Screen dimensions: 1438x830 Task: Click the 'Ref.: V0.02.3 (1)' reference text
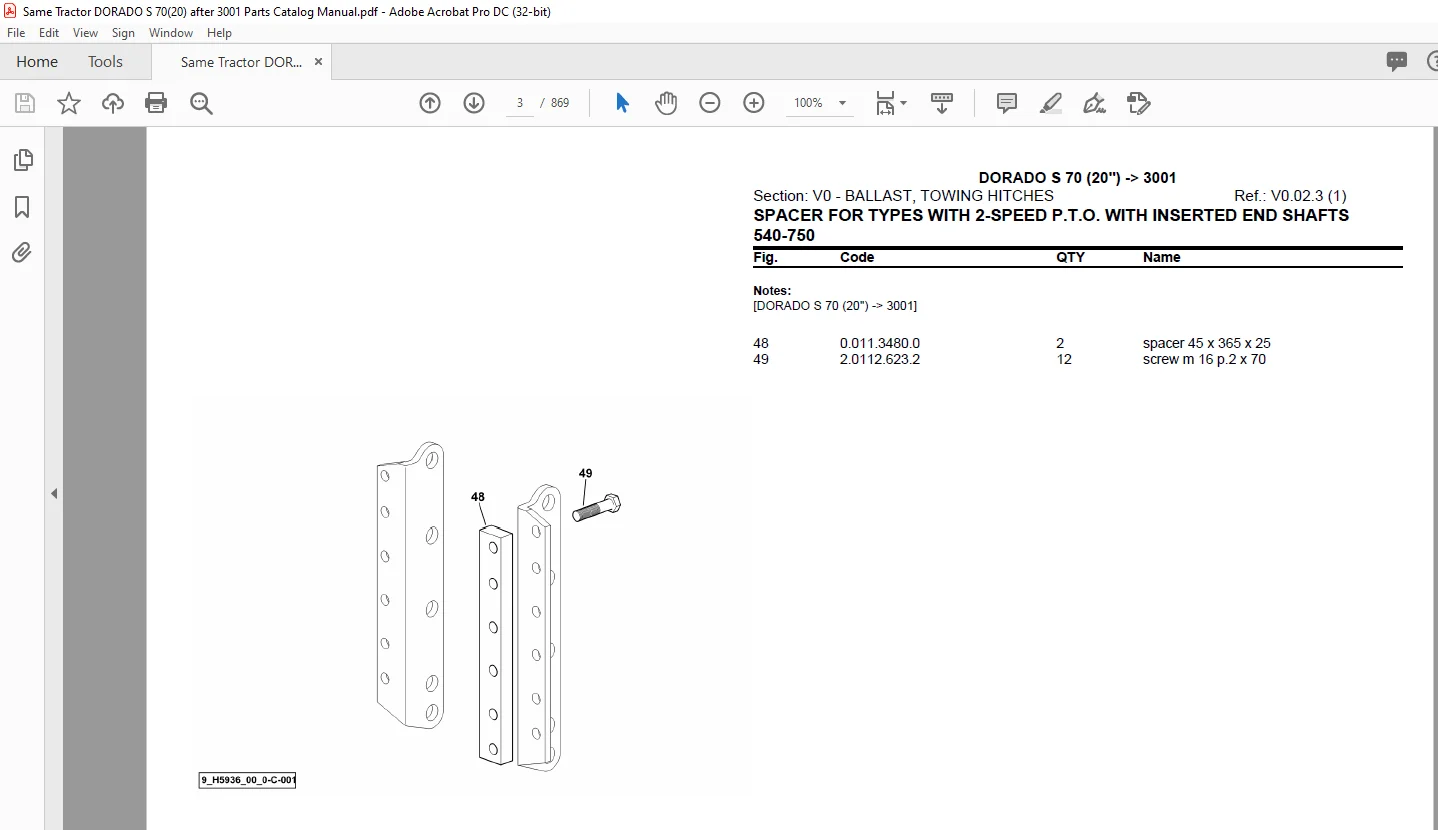1291,196
